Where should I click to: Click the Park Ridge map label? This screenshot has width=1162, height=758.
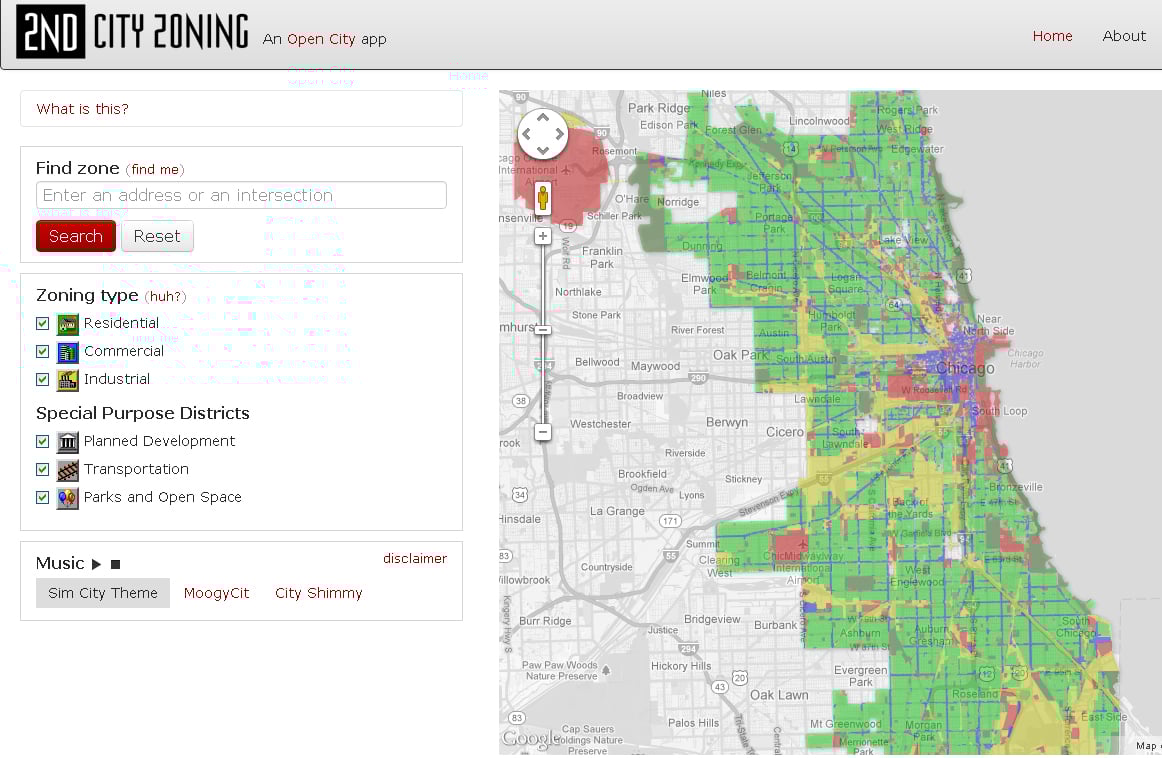pyautogui.click(x=659, y=108)
